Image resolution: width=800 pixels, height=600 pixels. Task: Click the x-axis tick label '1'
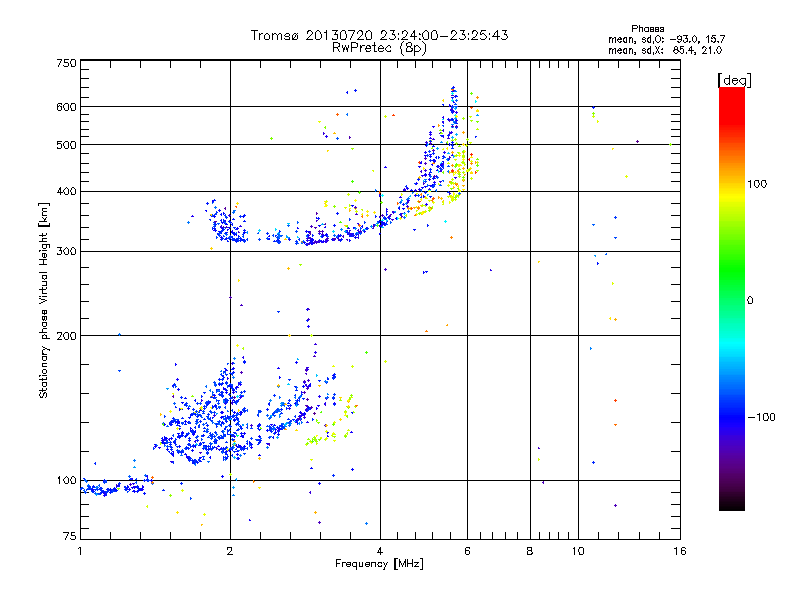(80, 551)
